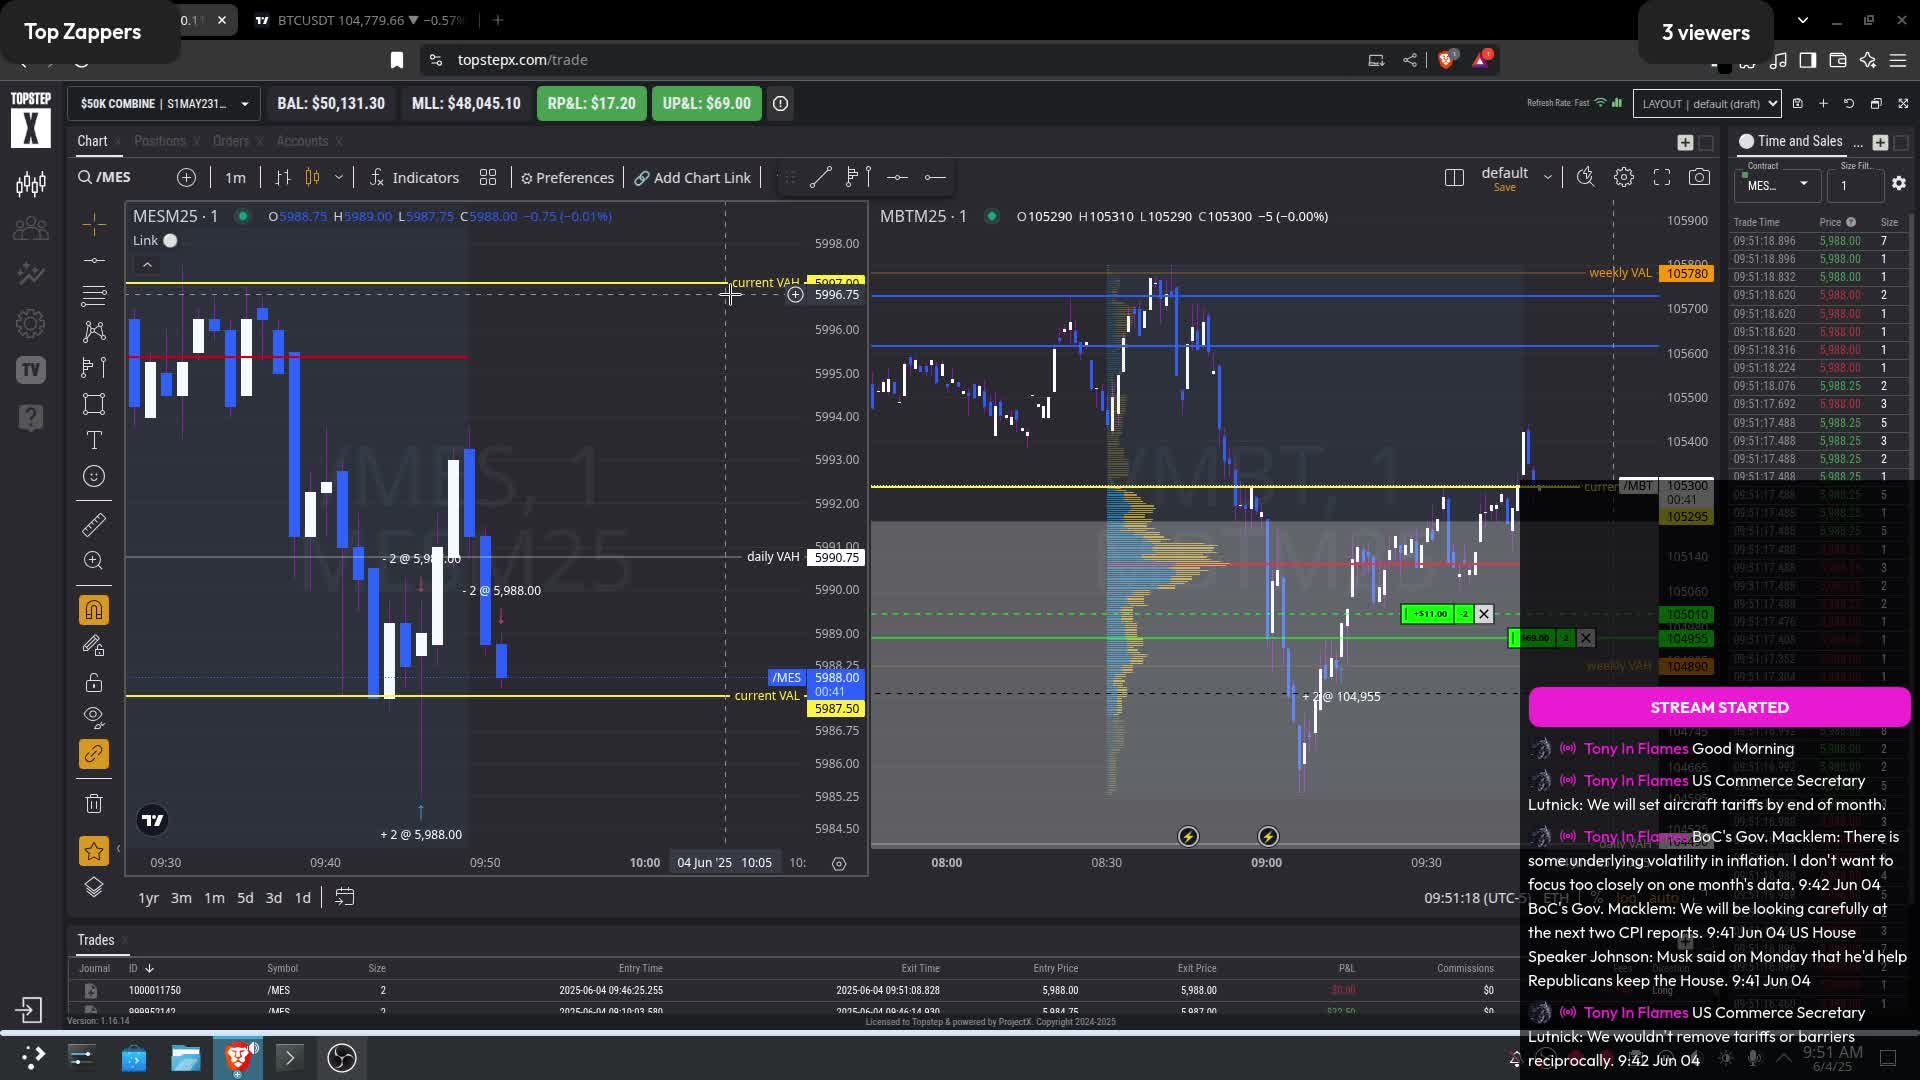1920x1080 pixels.
Task: Click the current VAL 5987.50 price label
Action: pyautogui.click(x=836, y=709)
